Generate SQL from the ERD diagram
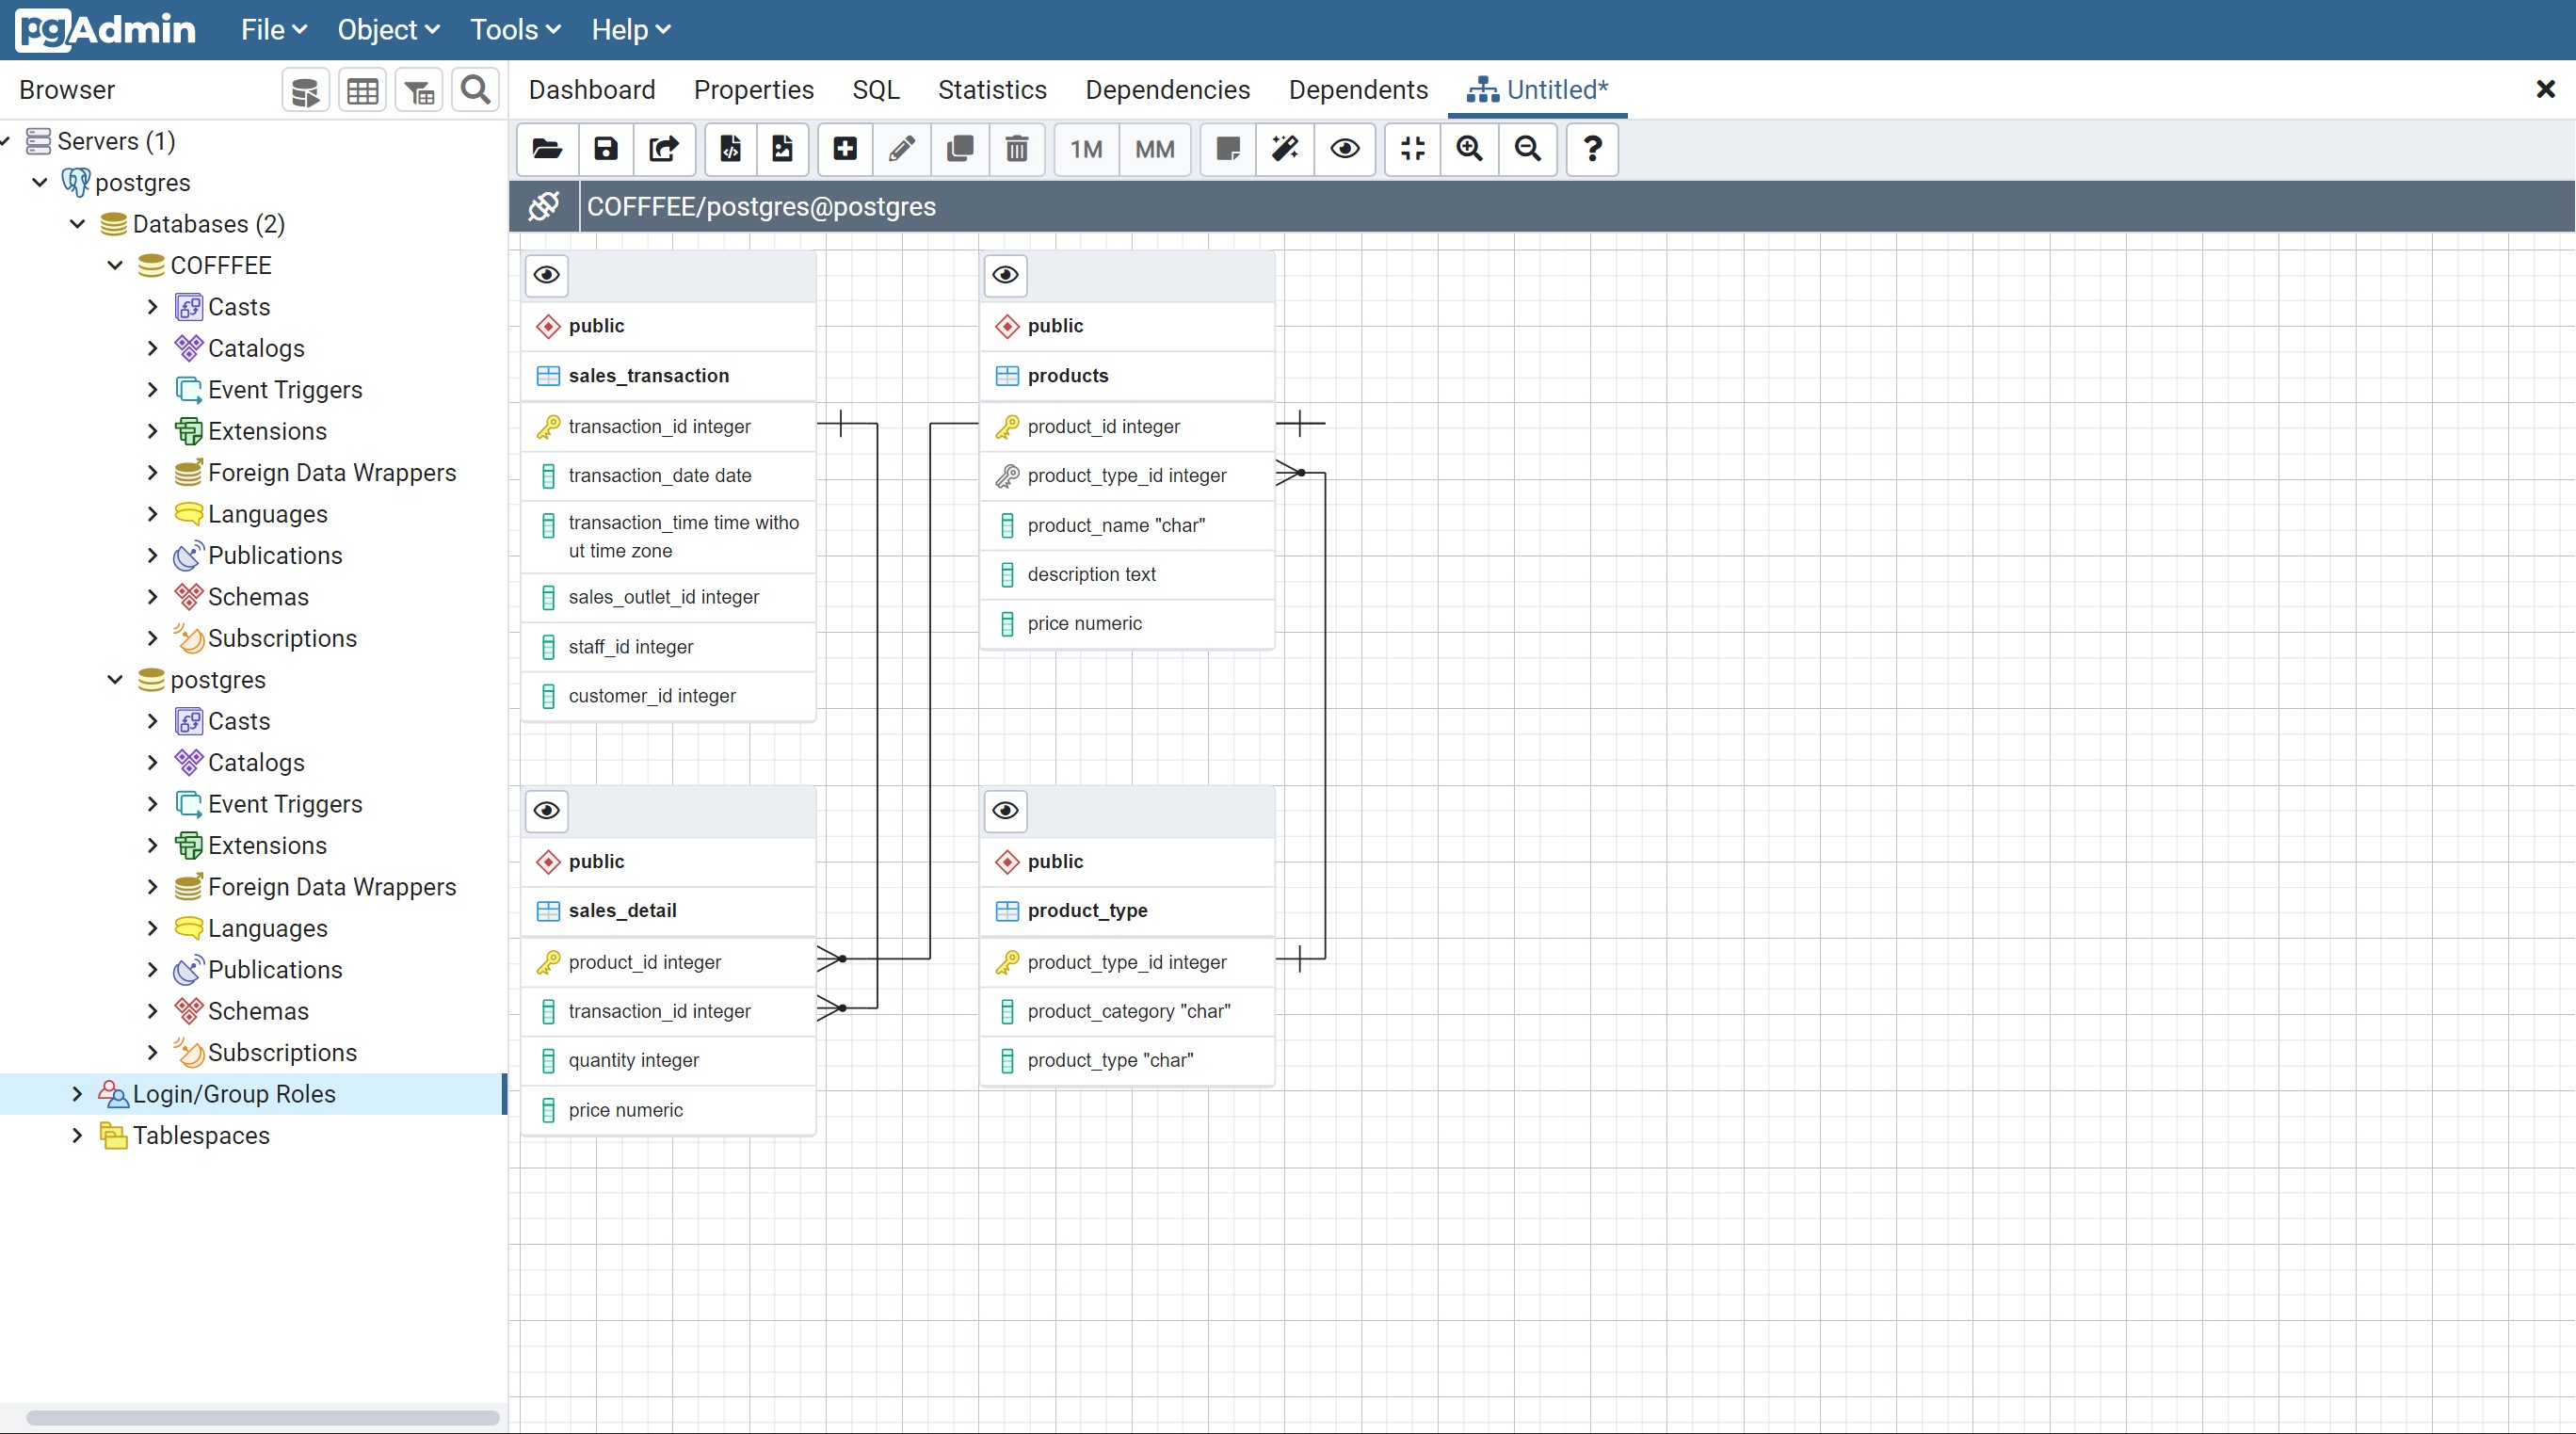 [x=730, y=150]
